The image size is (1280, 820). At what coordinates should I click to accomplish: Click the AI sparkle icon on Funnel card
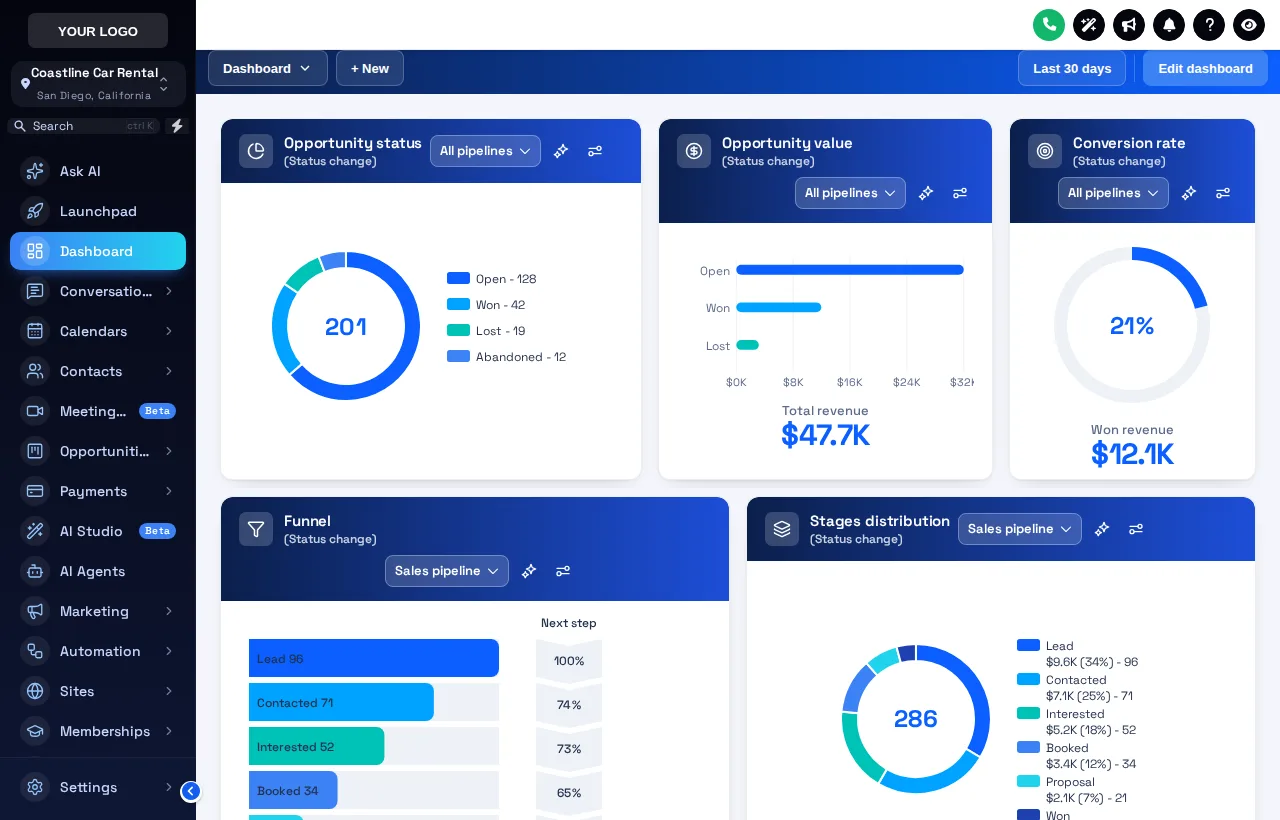click(x=529, y=571)
